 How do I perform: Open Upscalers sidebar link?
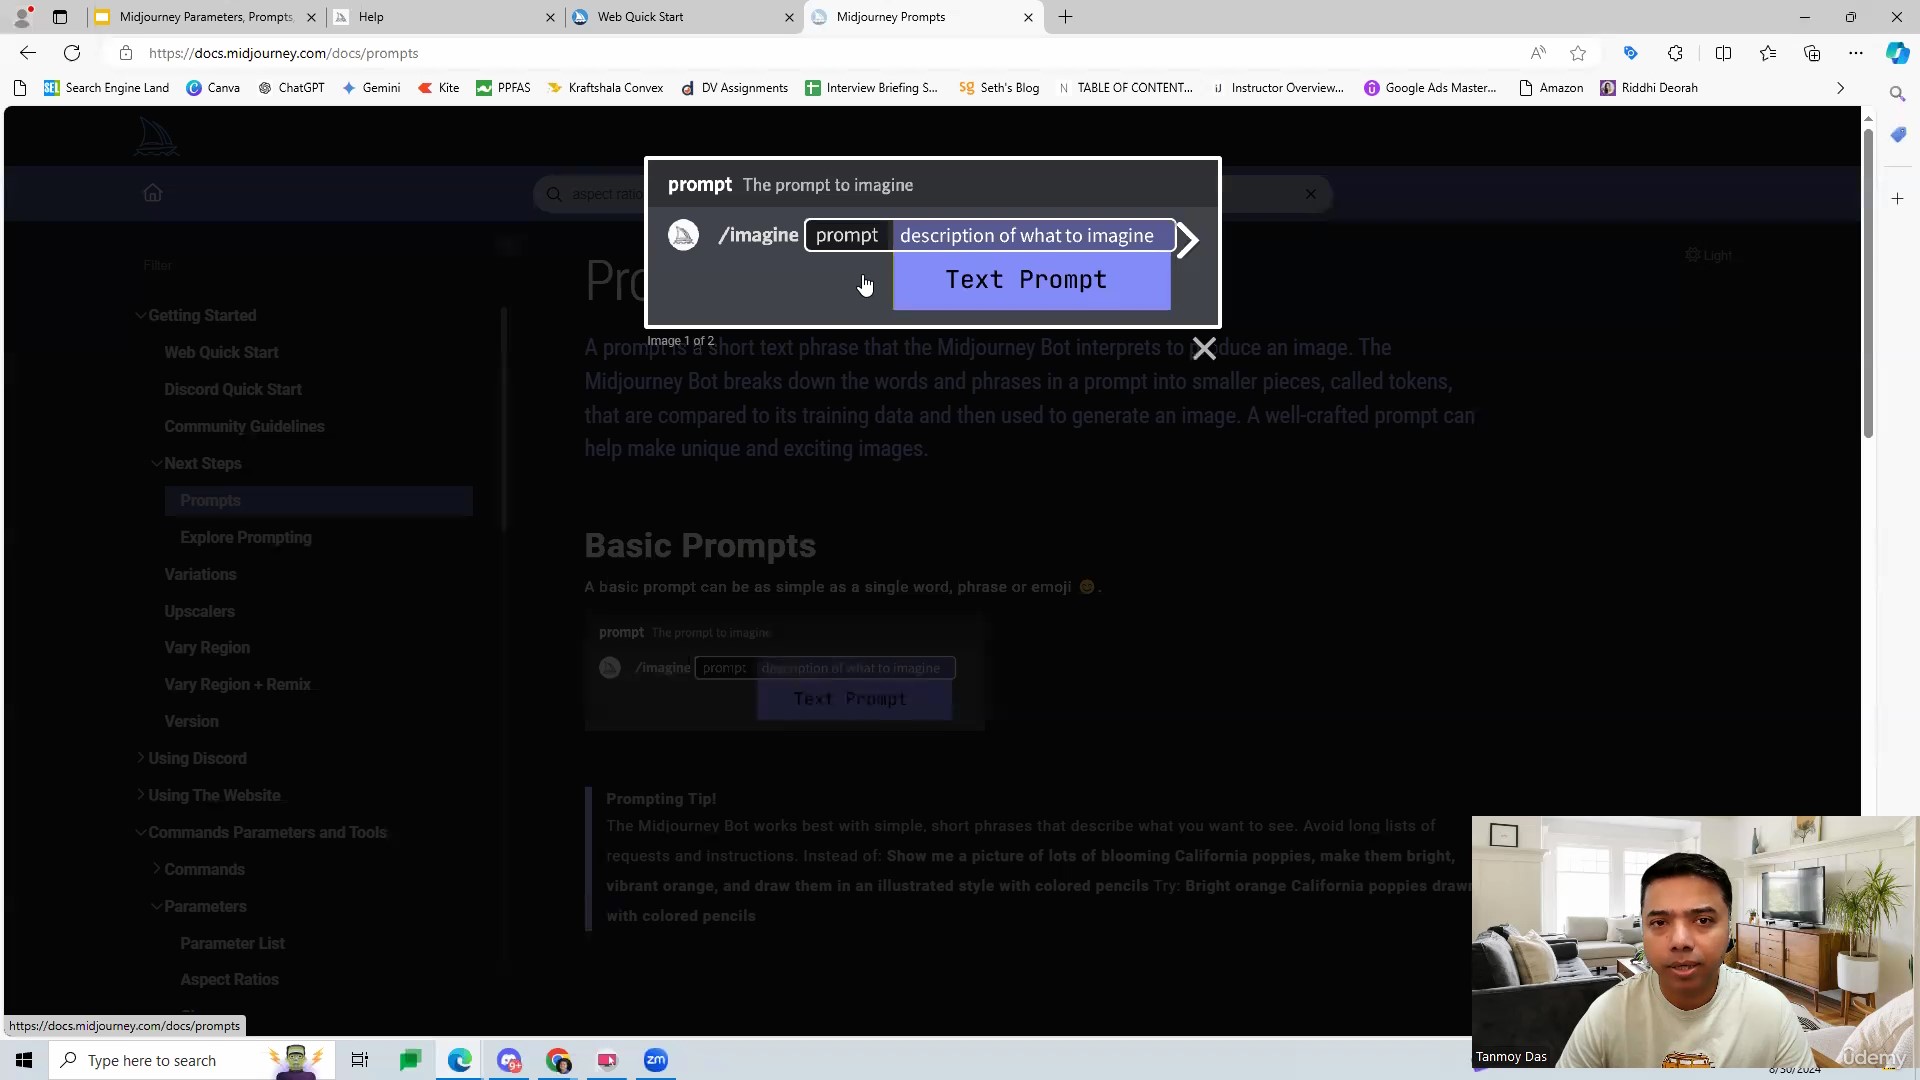pos(199,611)
